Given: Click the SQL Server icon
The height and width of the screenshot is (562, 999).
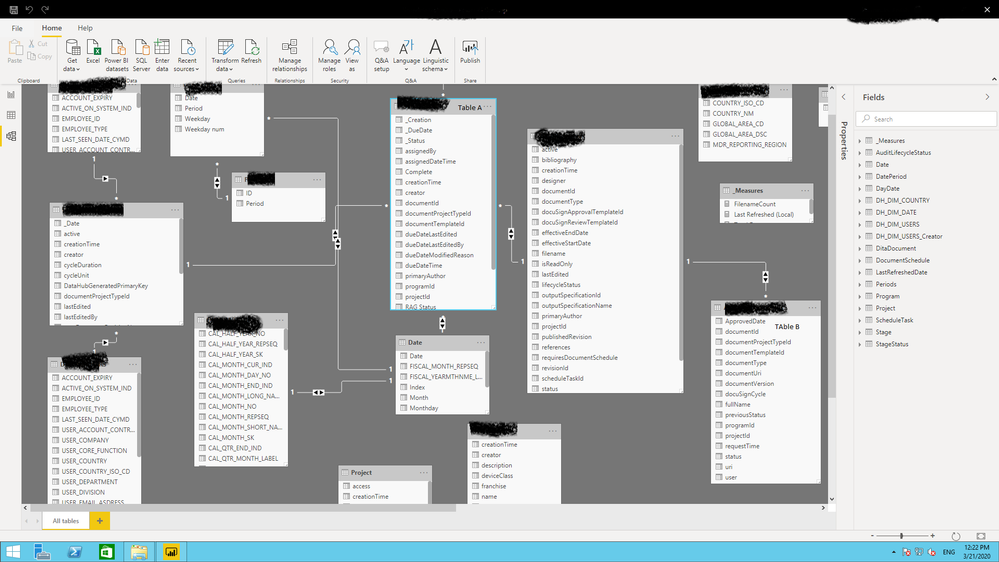Looking at the screenshot, I should [x=141, y=55].
